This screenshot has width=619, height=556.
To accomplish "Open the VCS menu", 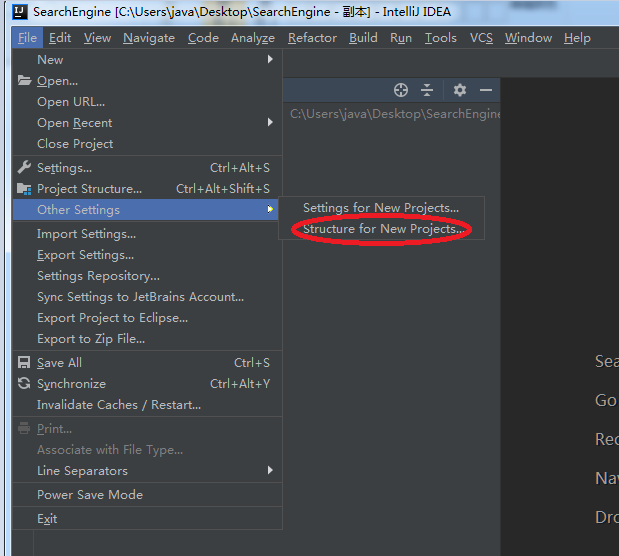I will tap(481, 38).
